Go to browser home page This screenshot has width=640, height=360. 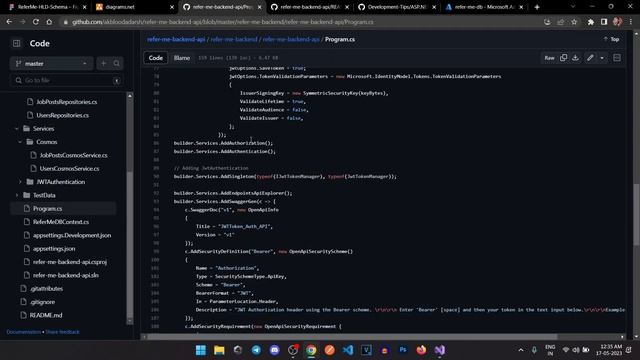[x=49, y=22]
